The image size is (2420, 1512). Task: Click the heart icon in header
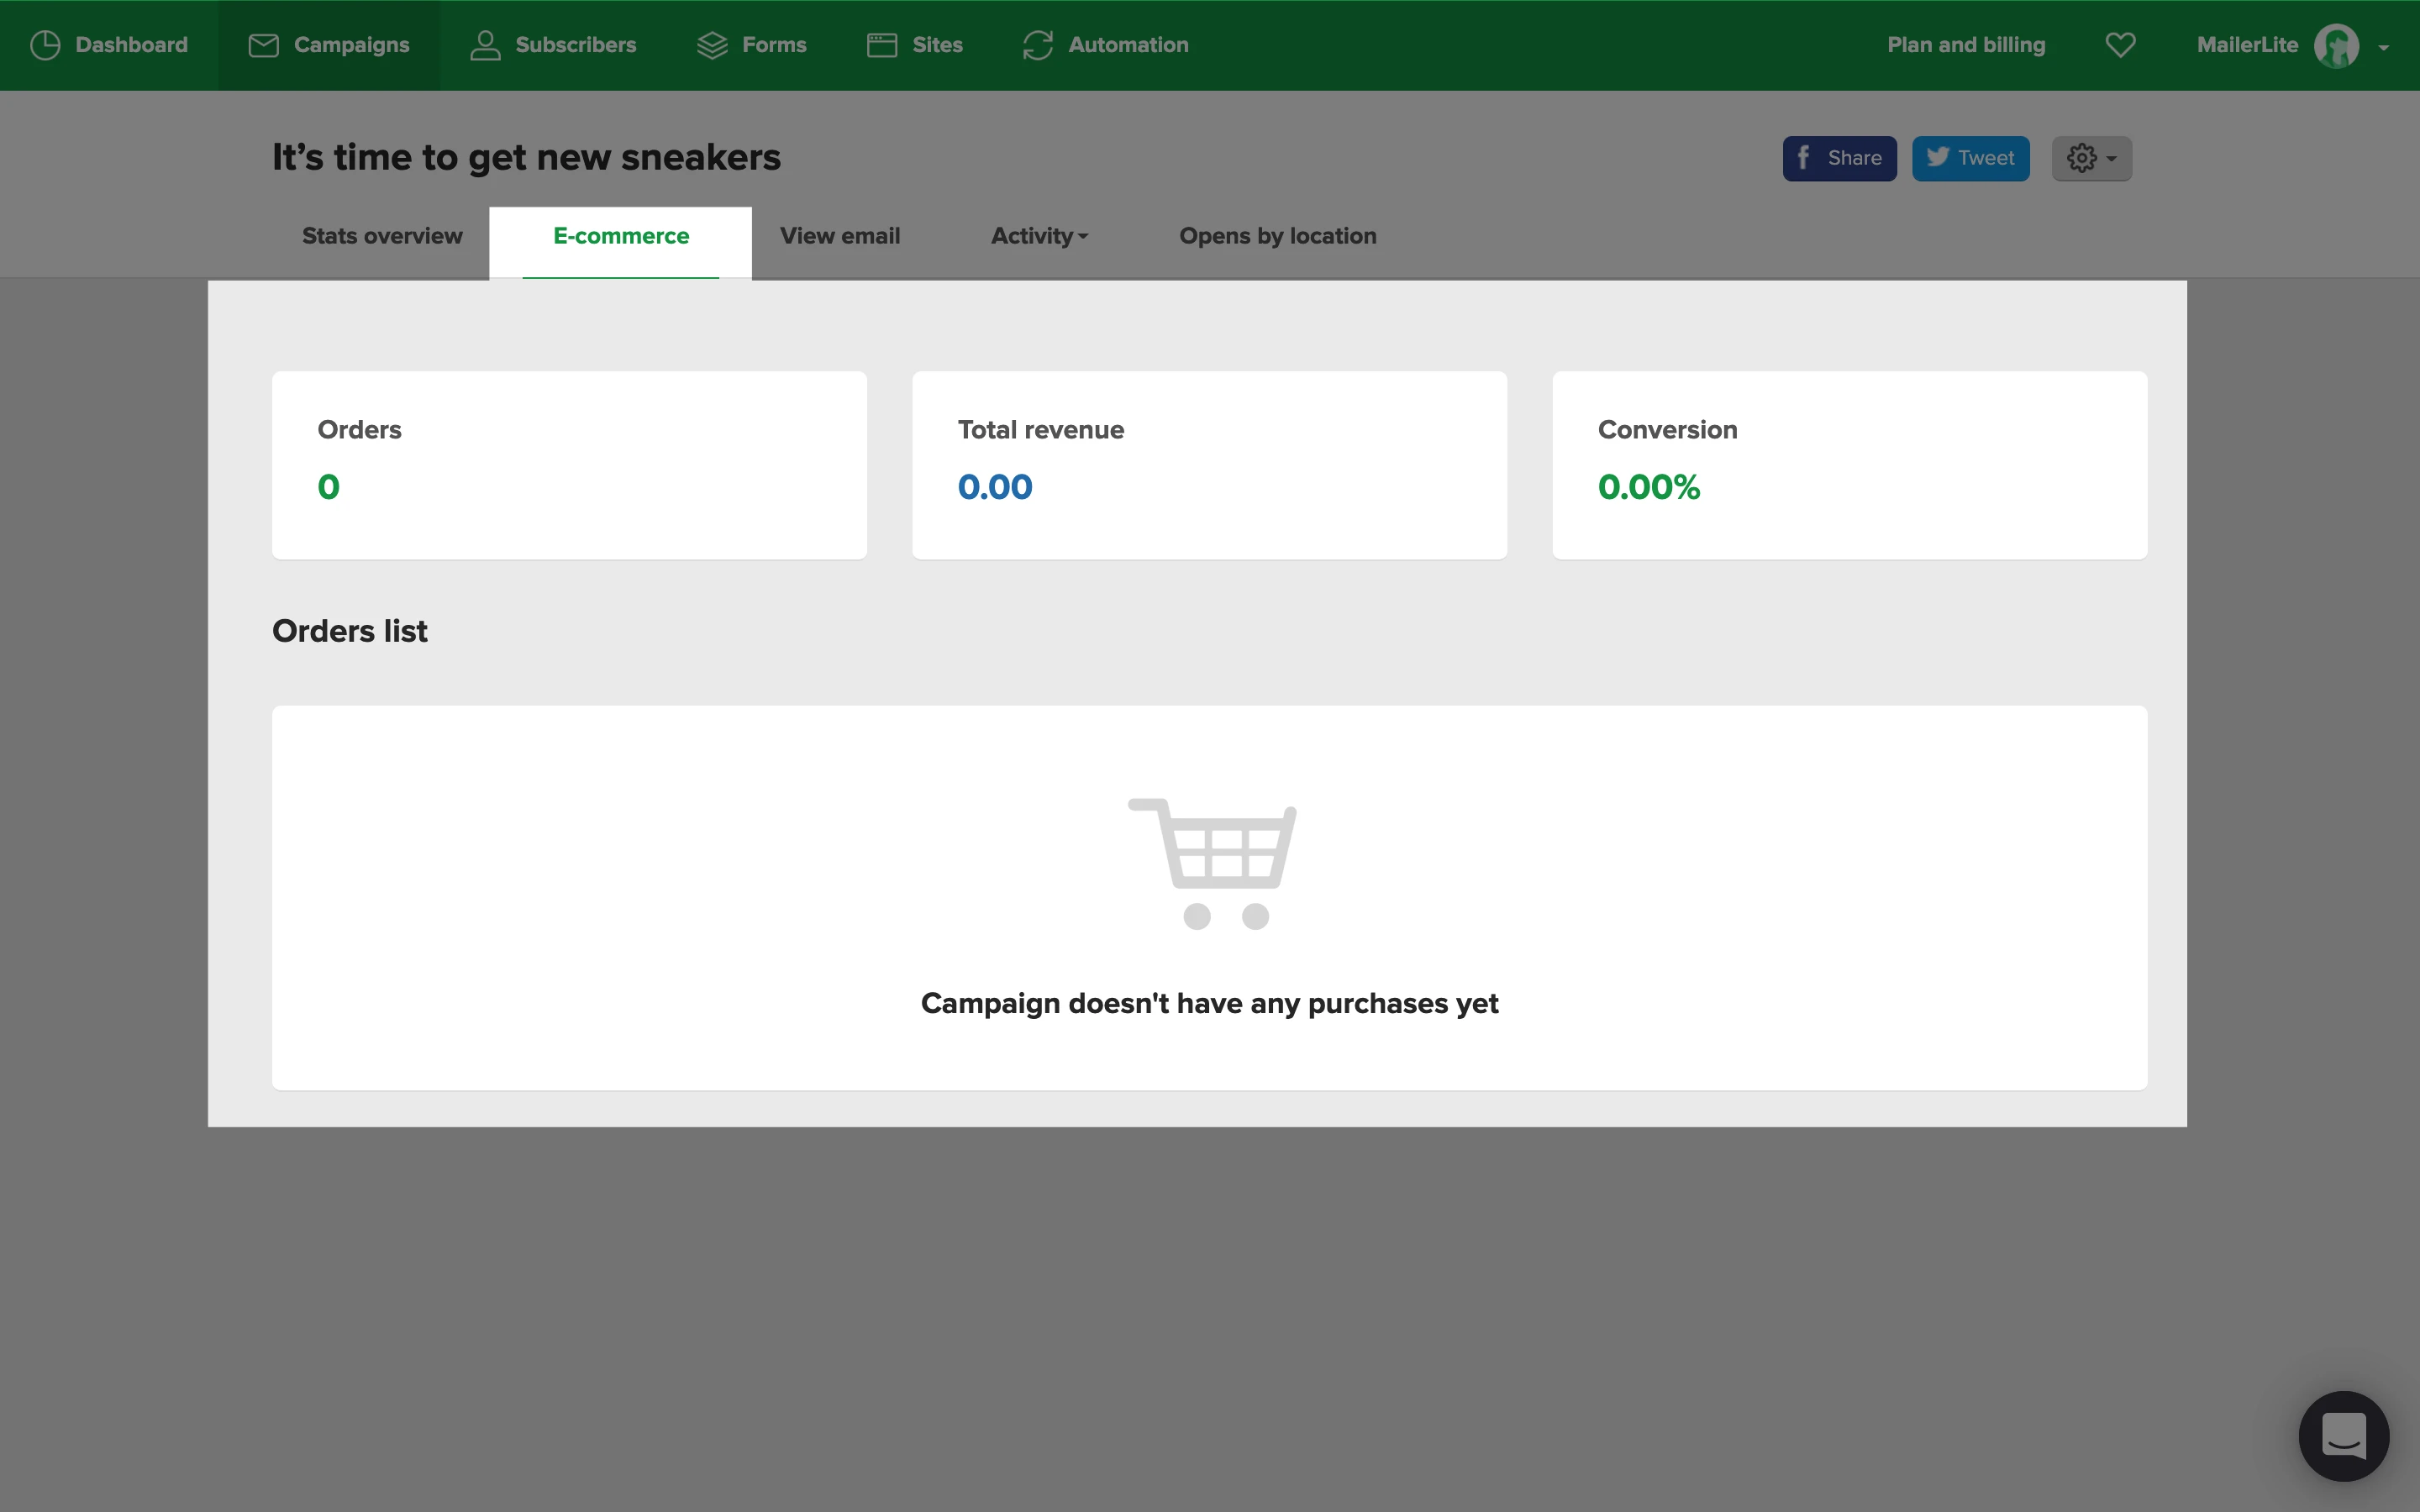point(2120,45)
